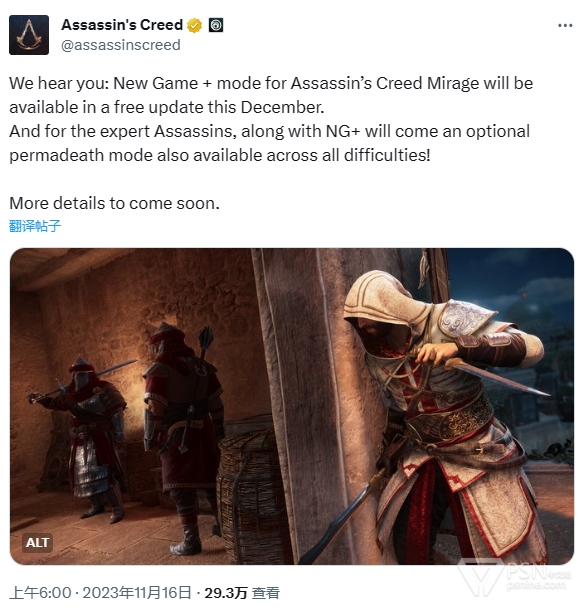Click the 'More details to come soon.' line
Viewport: 583px width, 608px height.
pos(114,203)
